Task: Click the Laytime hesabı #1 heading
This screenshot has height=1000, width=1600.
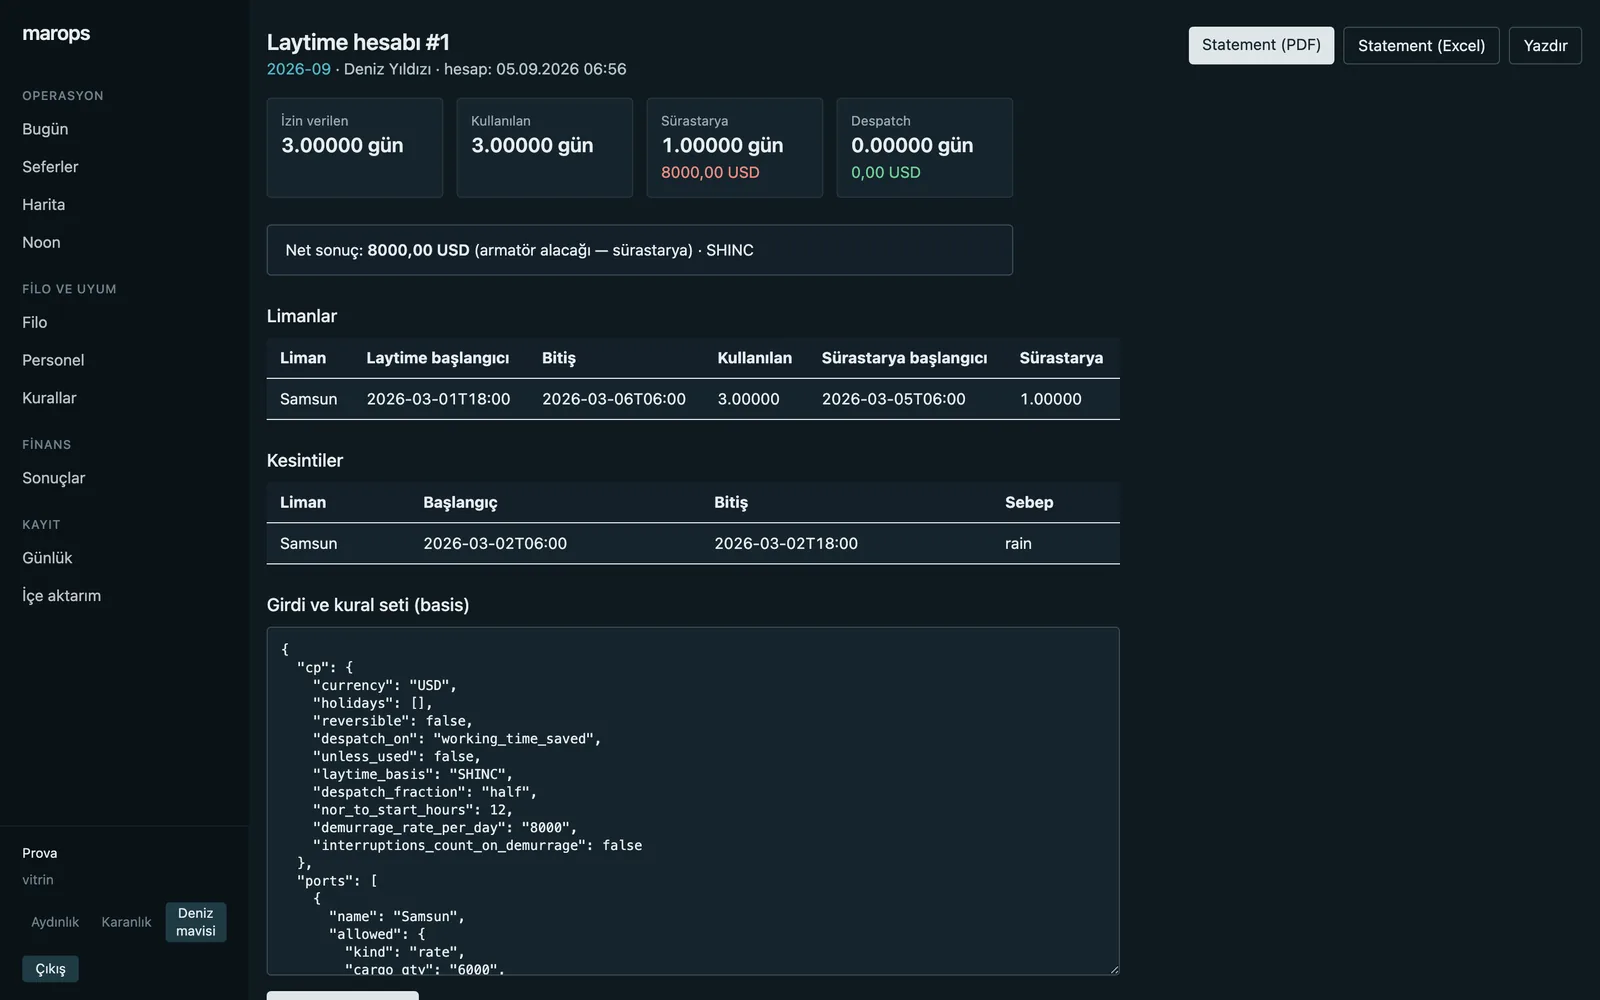Action: pyautogui.click(x=358, y=42)
